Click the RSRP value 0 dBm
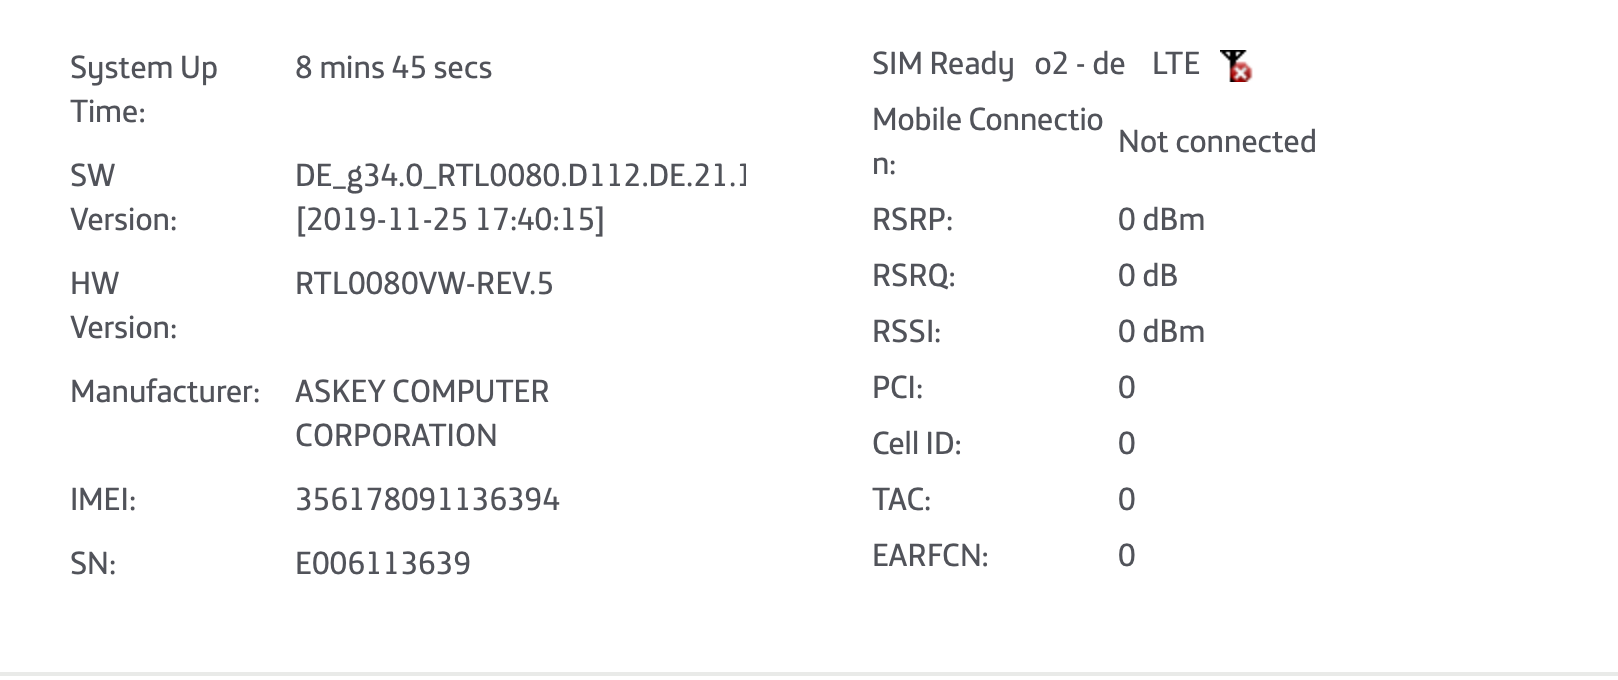Screen dimensions: 1618x680 click(1161, 220)
